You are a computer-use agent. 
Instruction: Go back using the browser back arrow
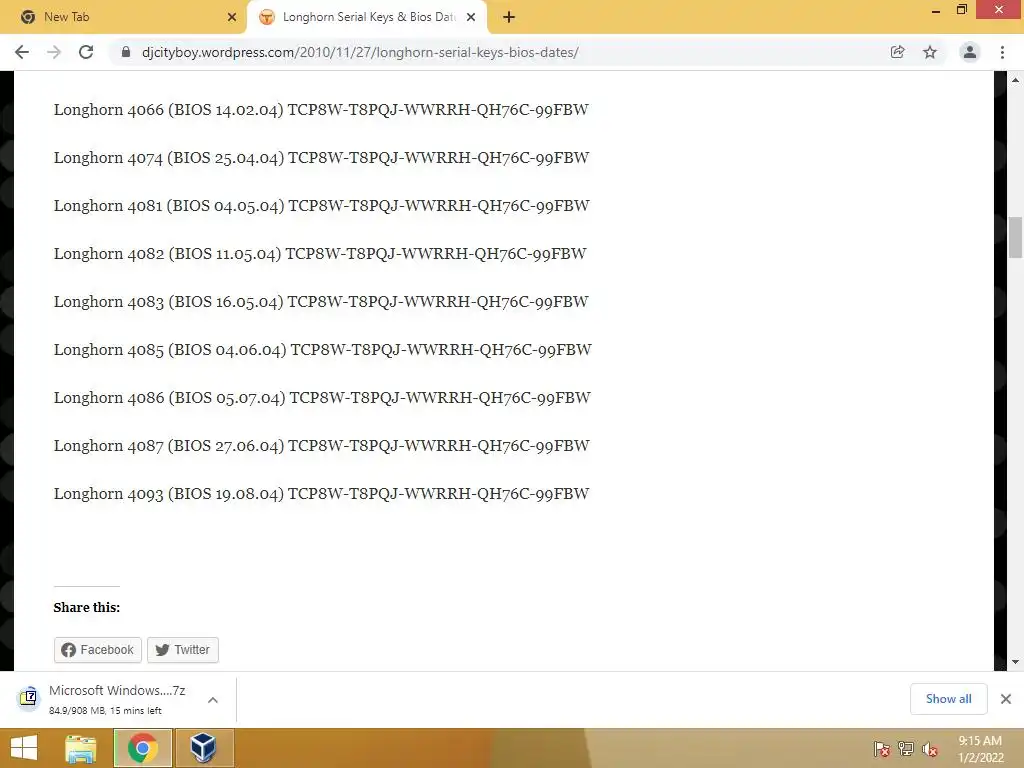(22, 52)
